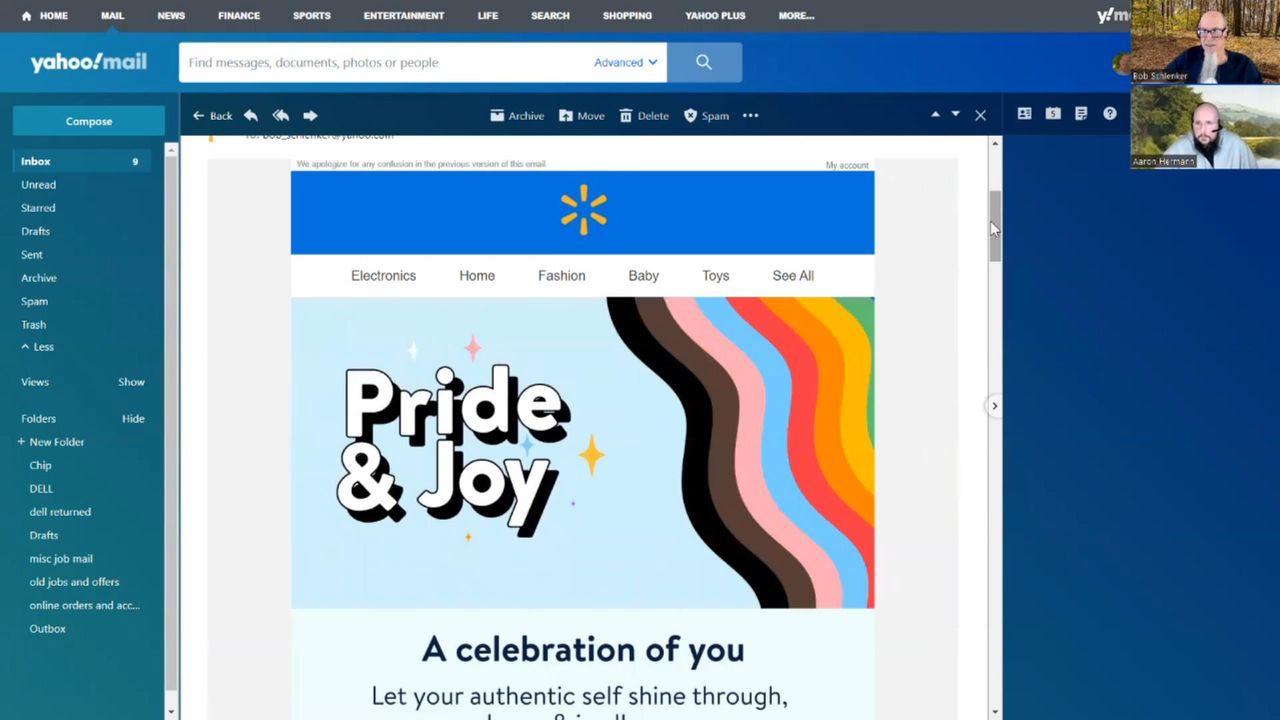Mark this email as Spam
Screen dimensions: 1280x720
tap(706, 116)
